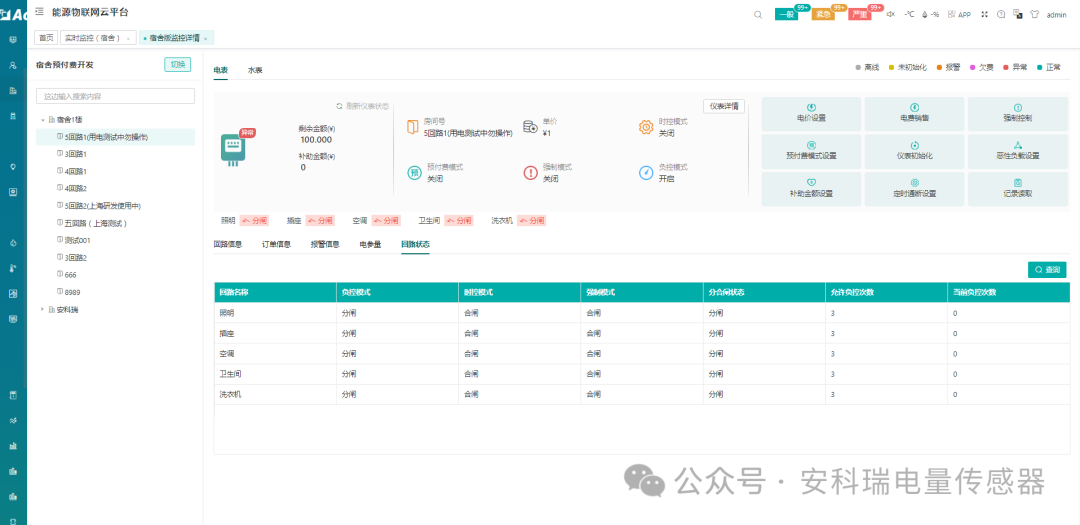Image resolution: width=1080 pixels, height=525 pixels.
Task: Open the admin user menu
Action: (x=1056, y=14)
